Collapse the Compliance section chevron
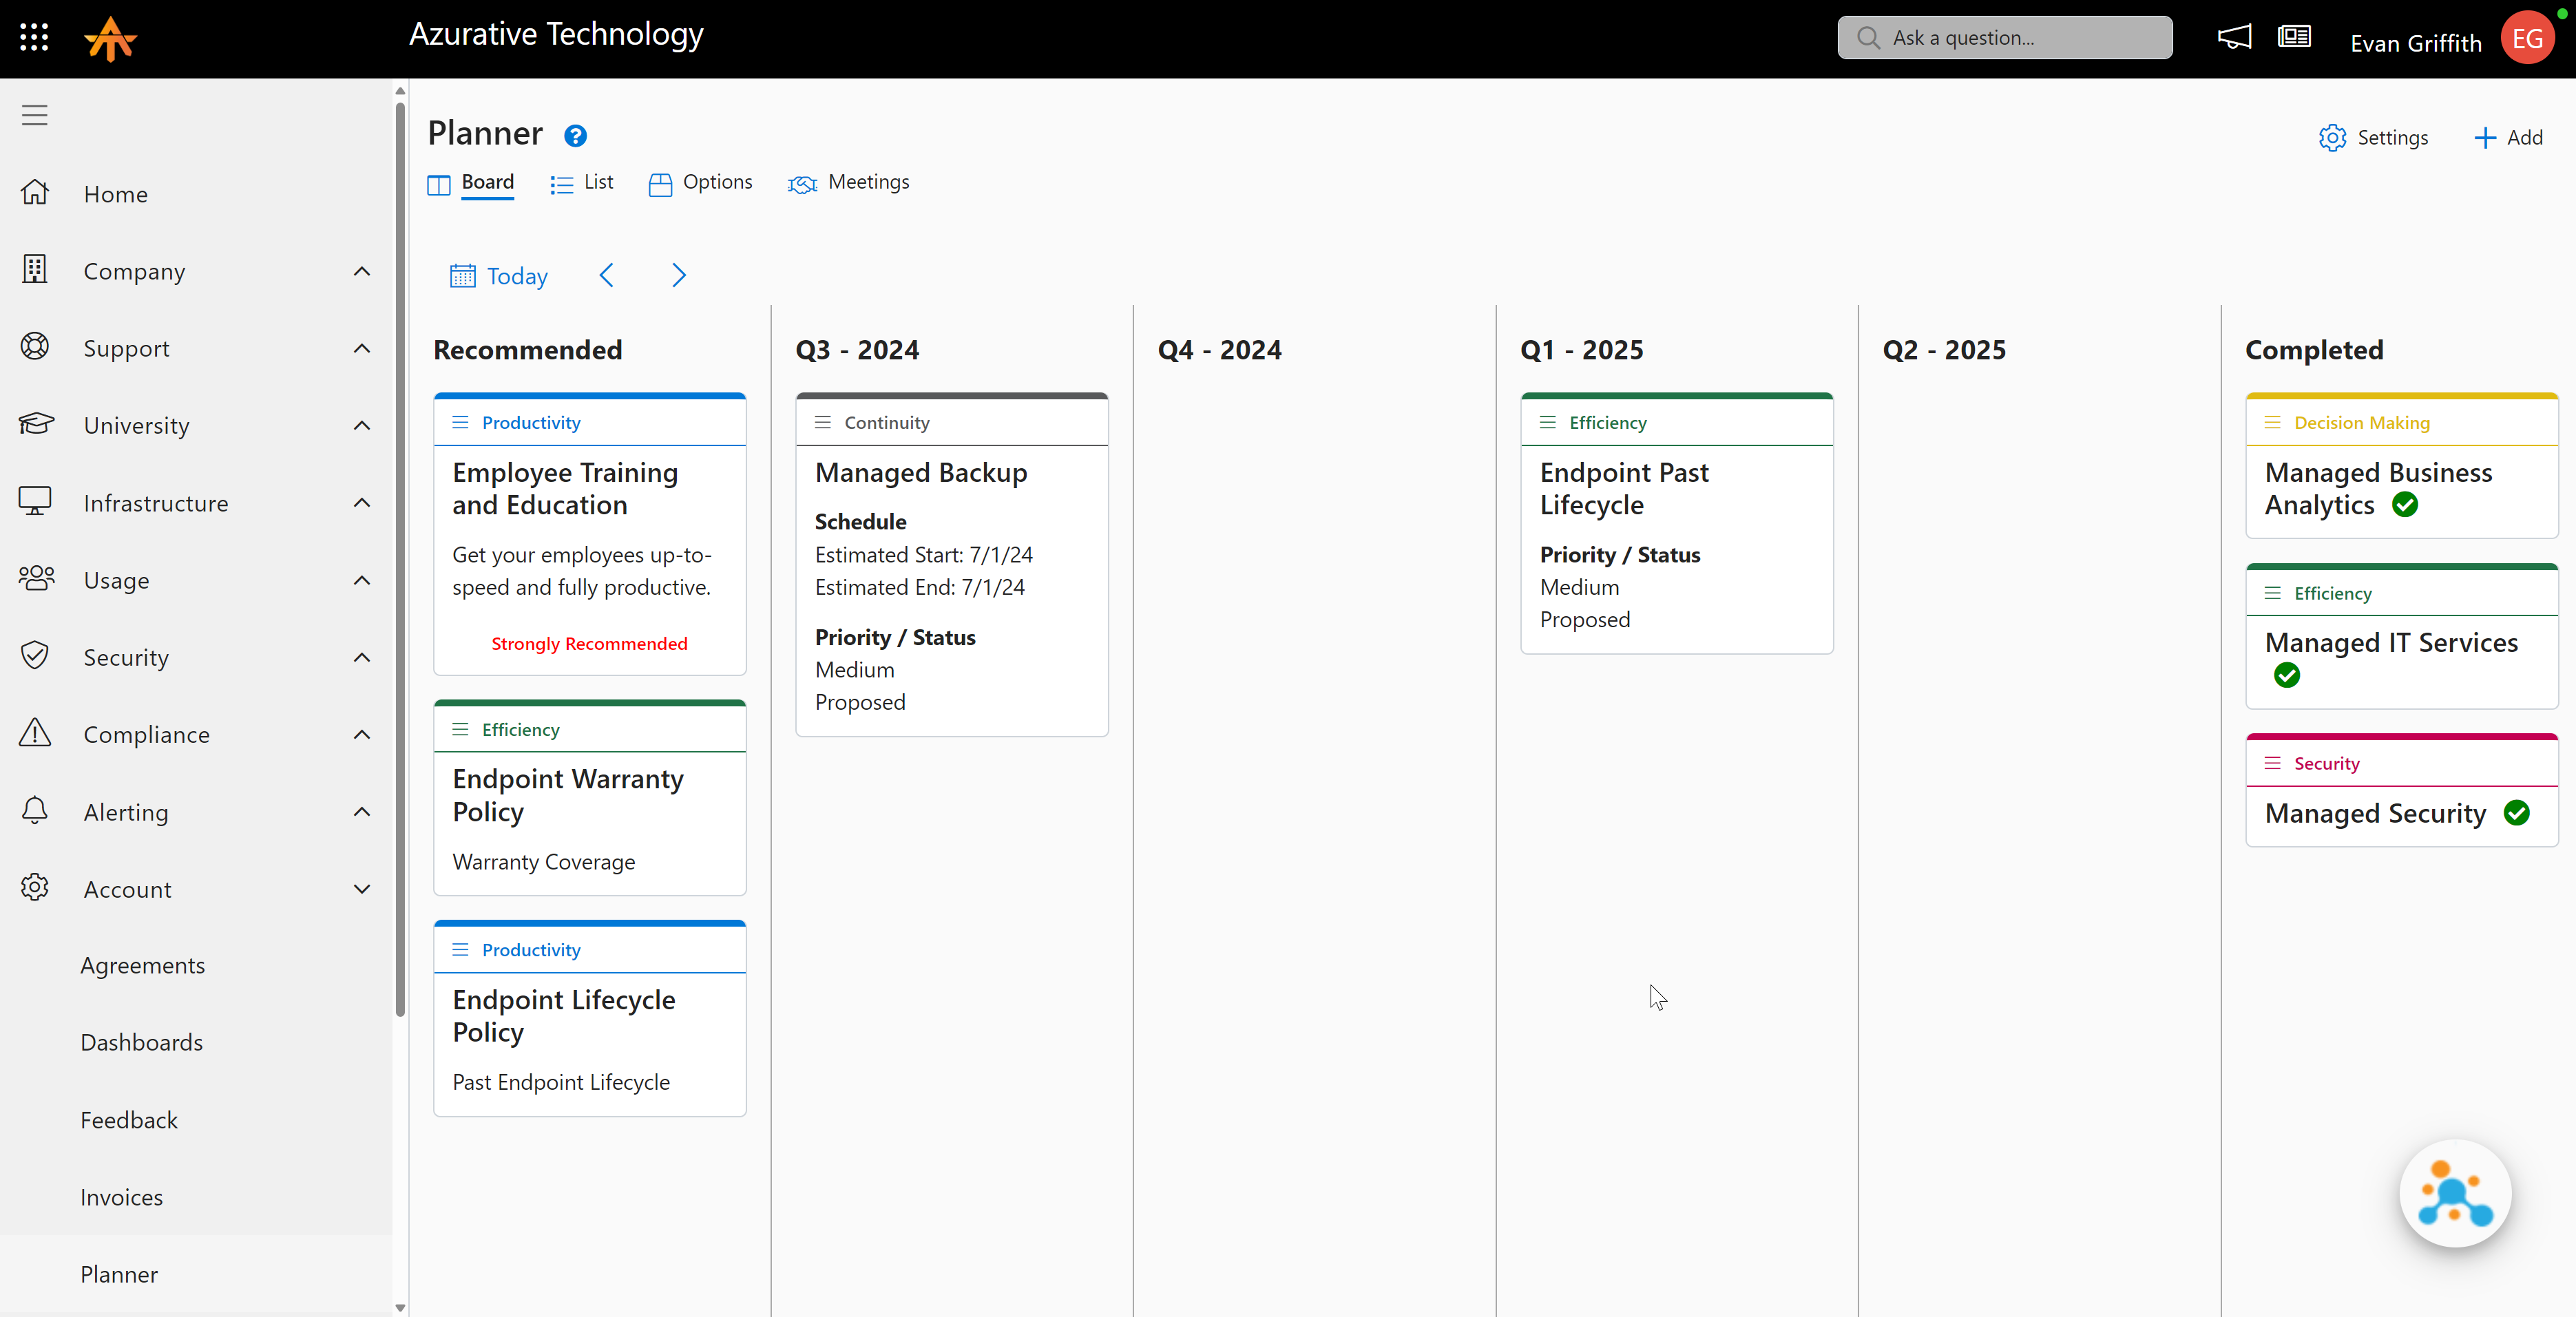Viewport: 2576px width, 1317px height. [362, 734]
